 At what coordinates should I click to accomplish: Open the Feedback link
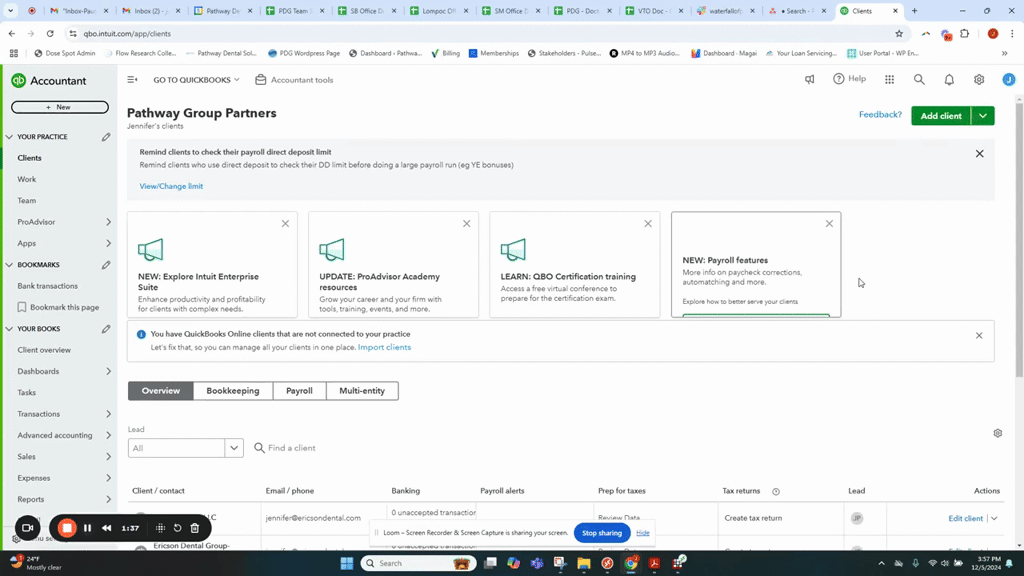[x=880, y=114]
